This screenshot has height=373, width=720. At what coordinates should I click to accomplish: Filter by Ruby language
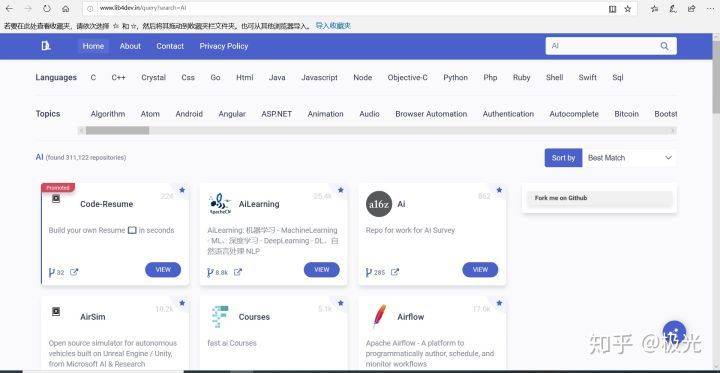[x=521, y=78]
